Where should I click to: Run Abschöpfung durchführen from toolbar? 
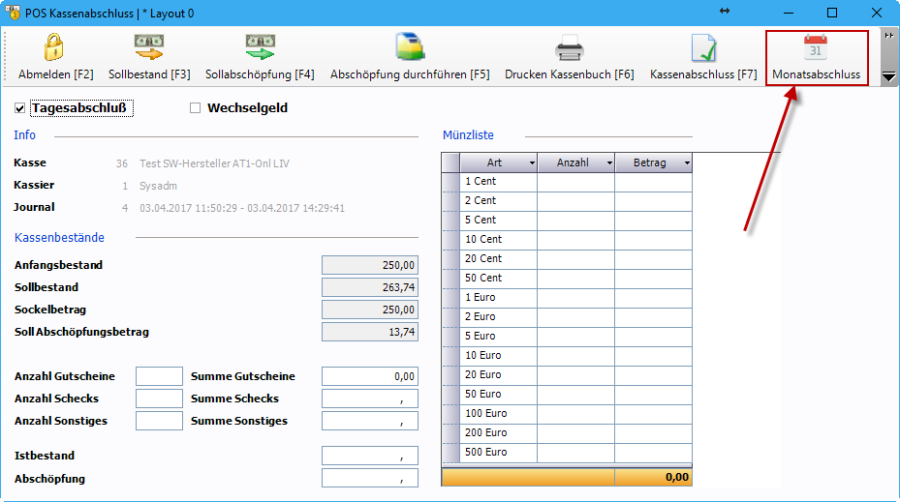(409, 48)
